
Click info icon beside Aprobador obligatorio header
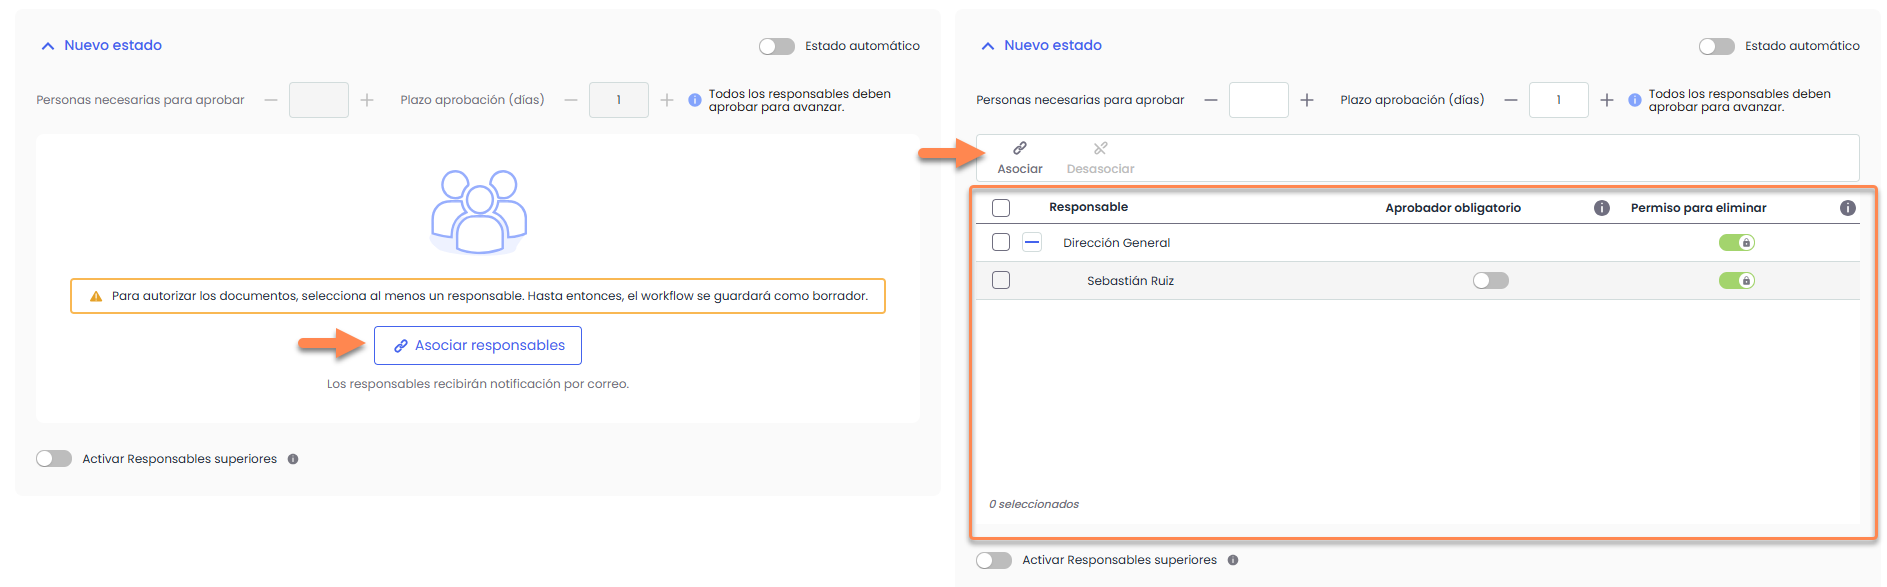coord(1601,208)
